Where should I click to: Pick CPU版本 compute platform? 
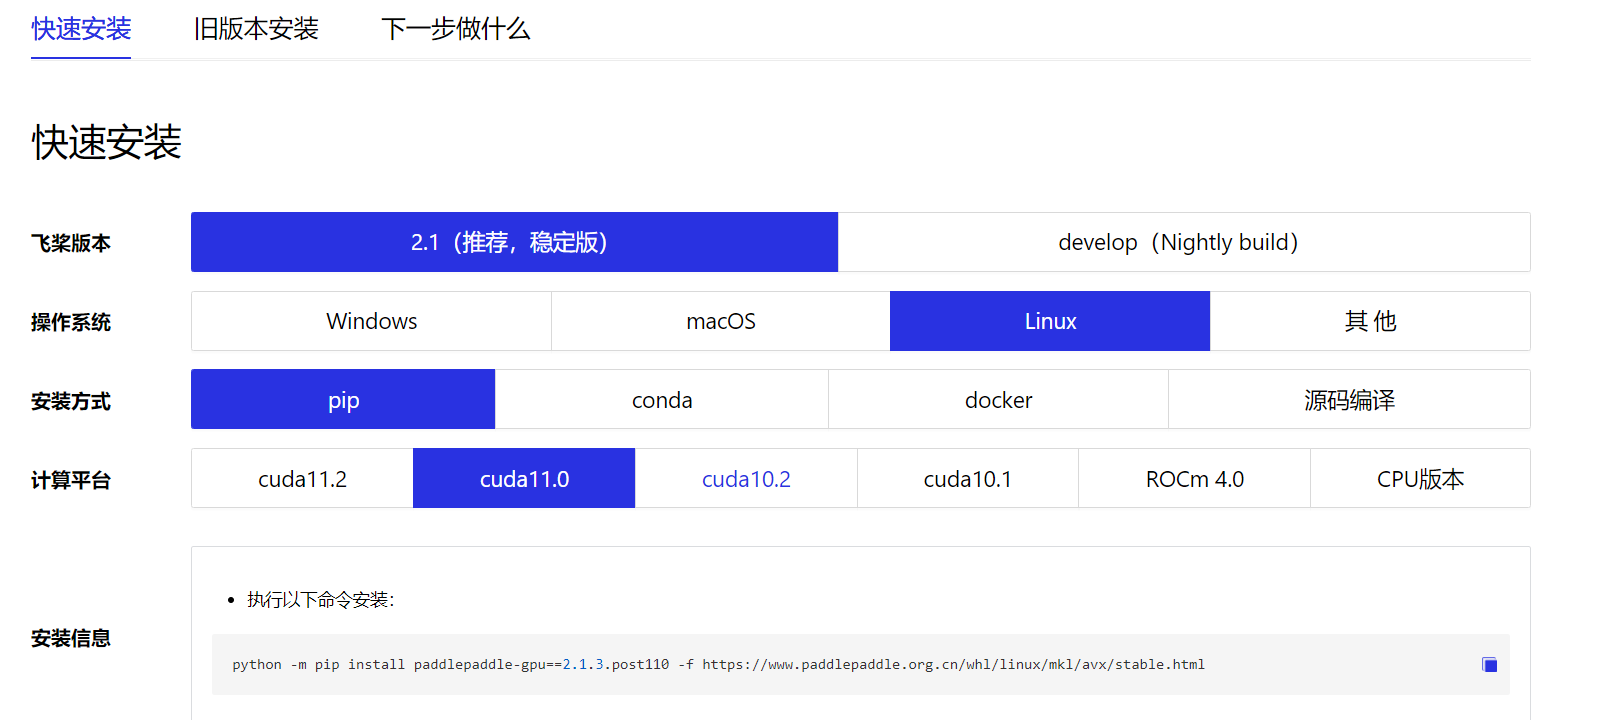[x=1420, y=479]
